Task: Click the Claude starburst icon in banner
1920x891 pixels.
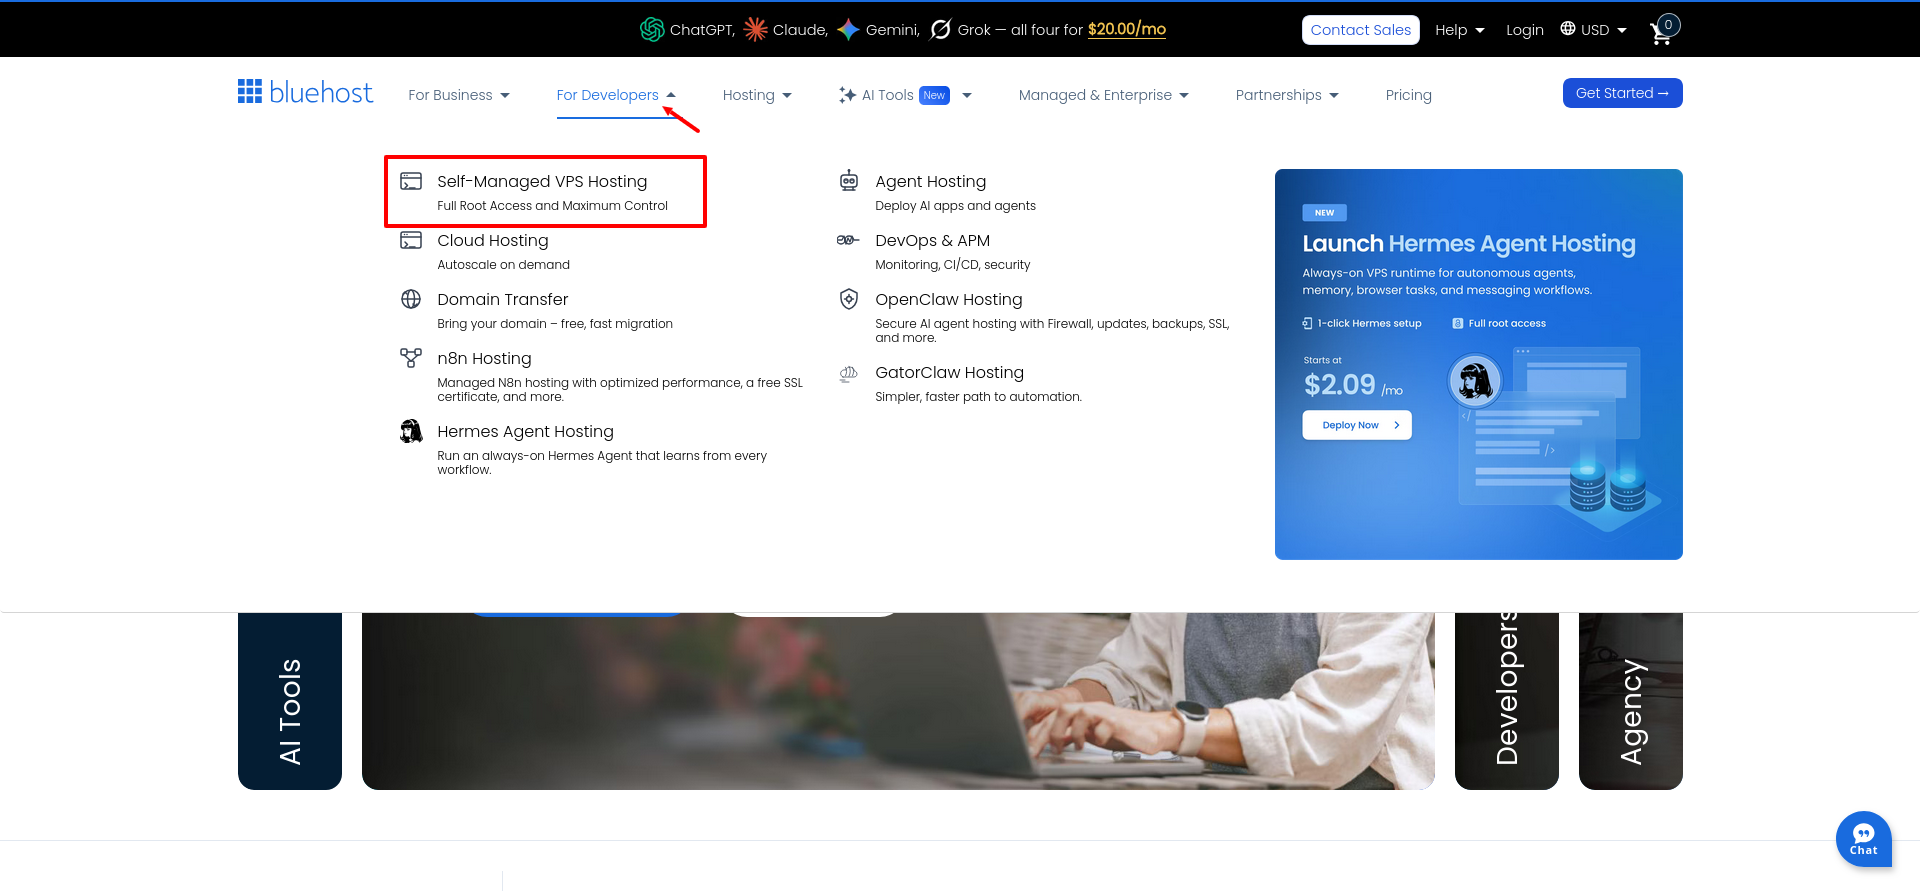Action: coord(756,30)
